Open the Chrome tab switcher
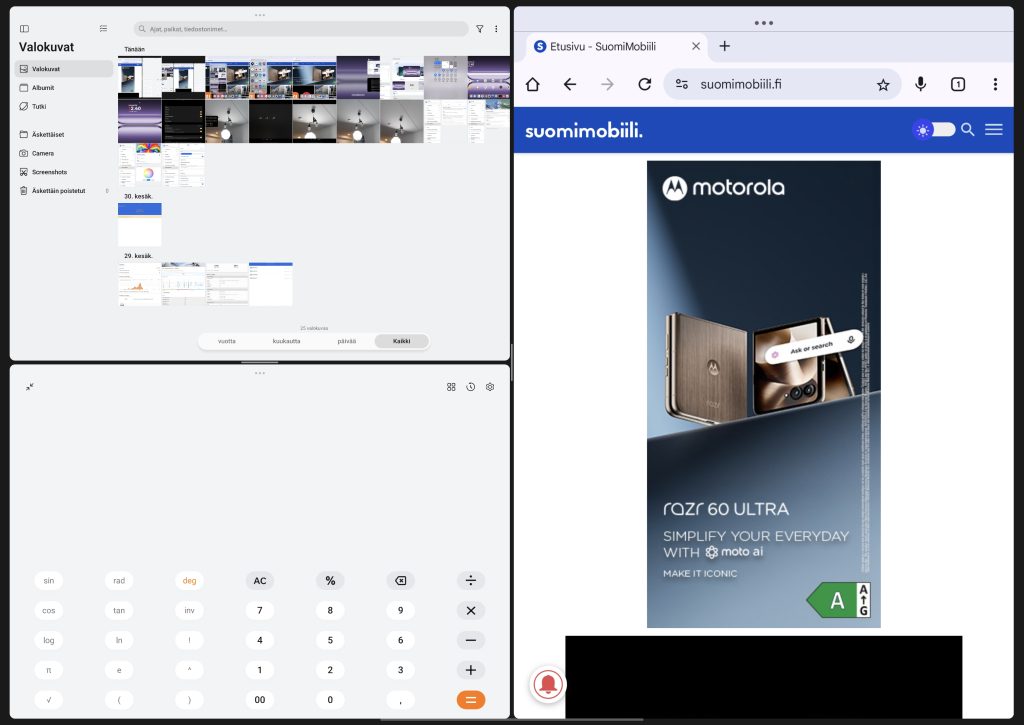 (958, 84)
